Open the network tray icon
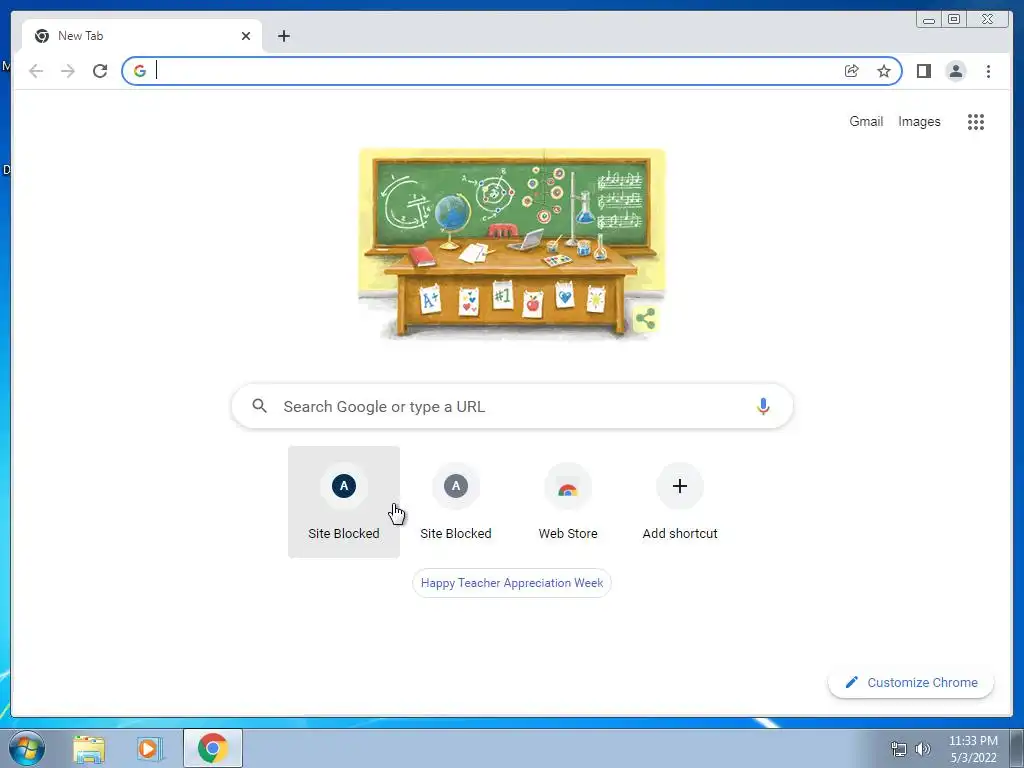This screenshot has width=1024, height=768. click(x=899, y=749)
